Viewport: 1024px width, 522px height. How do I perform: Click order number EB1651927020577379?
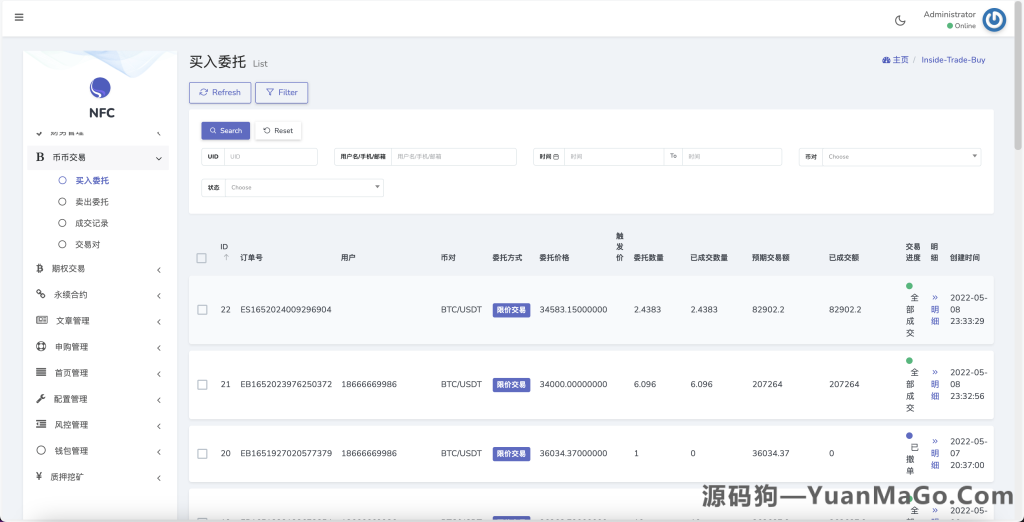(286, 453)
